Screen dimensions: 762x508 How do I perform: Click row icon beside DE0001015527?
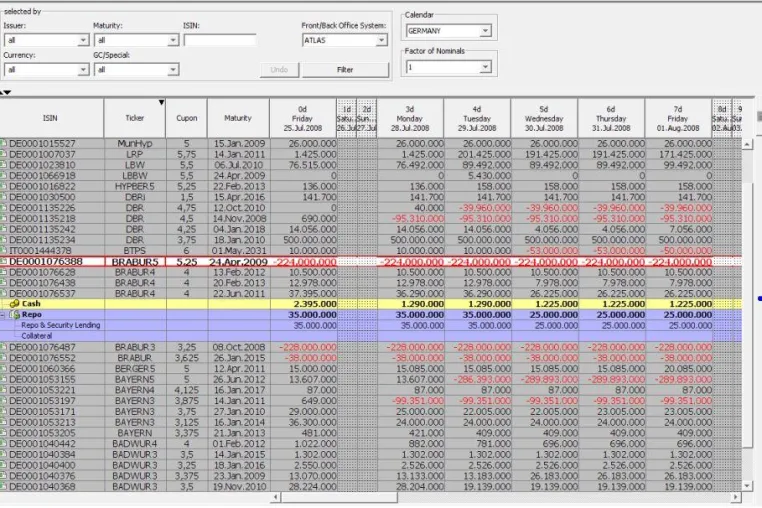click(3, 143)
